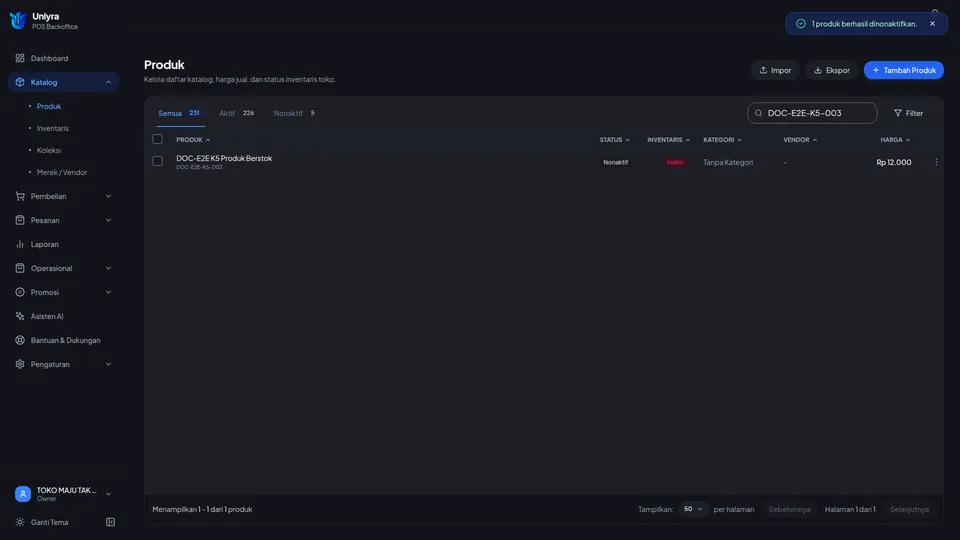This screenshot has width=960, height=540.
Task: Click the Tanpa Kategori cell
Action: point(728,162)
